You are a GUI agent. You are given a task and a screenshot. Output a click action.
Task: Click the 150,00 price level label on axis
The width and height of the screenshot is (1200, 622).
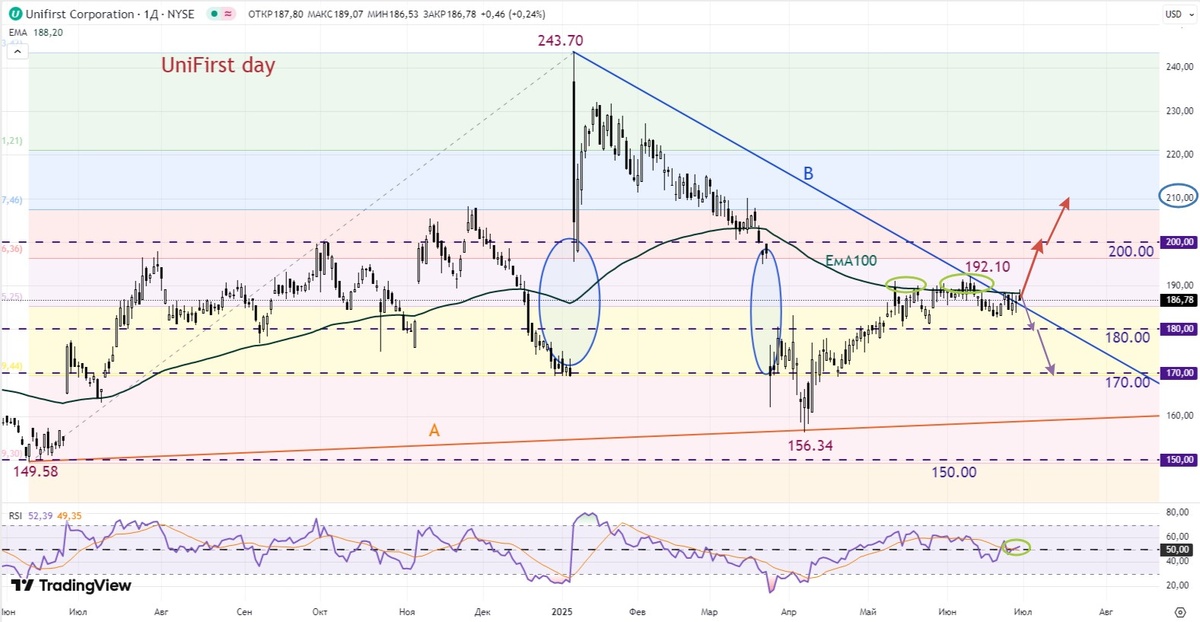(1180, 460)
